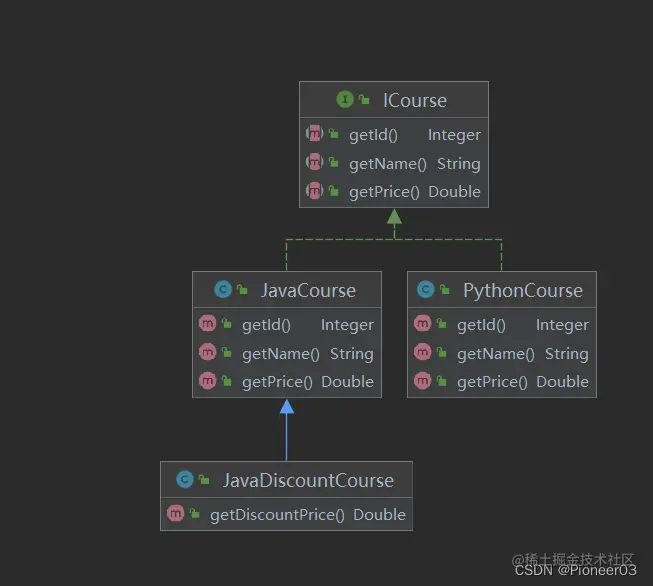Select the blue inheritance arrow into JavaCourse
Screen dimensions: 653x586
pyautogui.click(x=287, y=430)
